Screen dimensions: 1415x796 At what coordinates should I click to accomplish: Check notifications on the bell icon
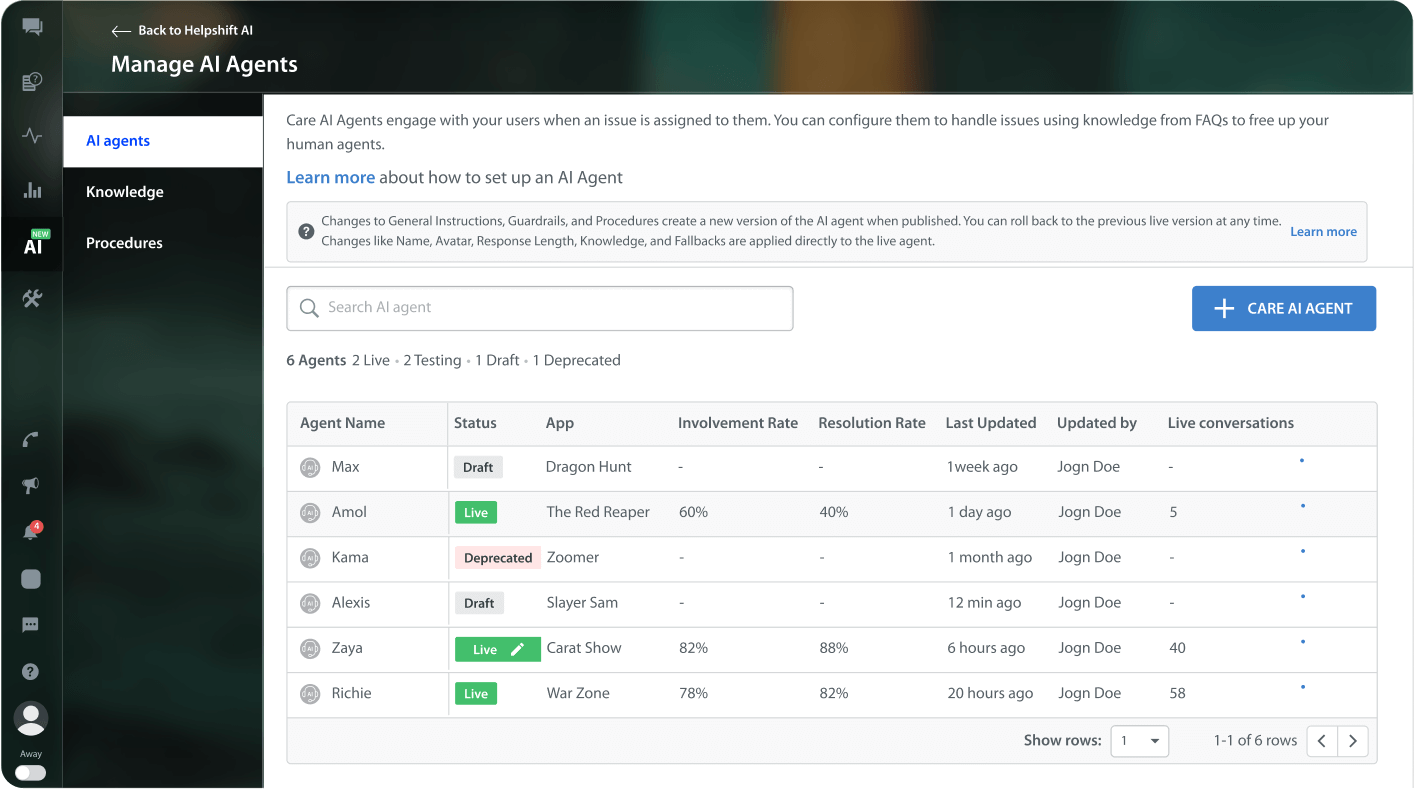(31, 530)
